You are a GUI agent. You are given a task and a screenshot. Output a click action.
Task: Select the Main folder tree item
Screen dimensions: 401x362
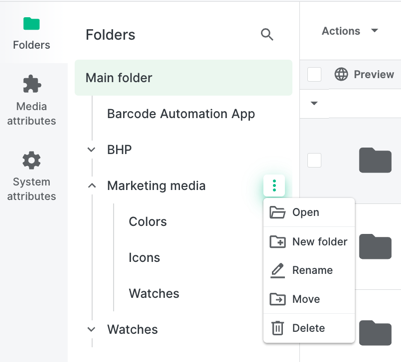tap(183, 78)
